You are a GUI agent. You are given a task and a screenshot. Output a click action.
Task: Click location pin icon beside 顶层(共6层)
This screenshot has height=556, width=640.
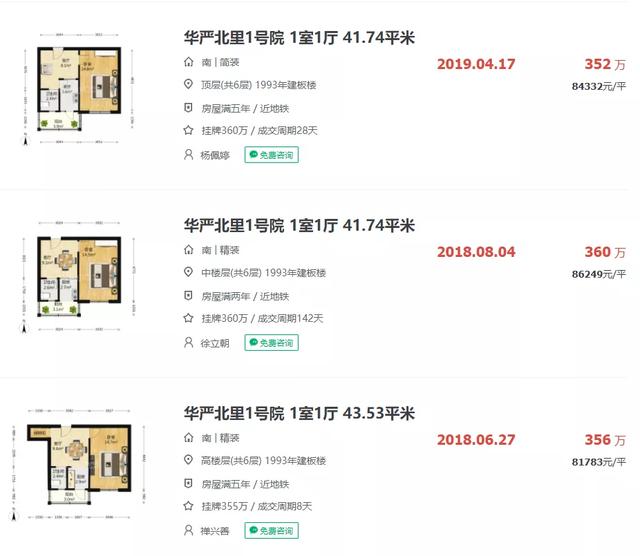[x=188, y=85]
